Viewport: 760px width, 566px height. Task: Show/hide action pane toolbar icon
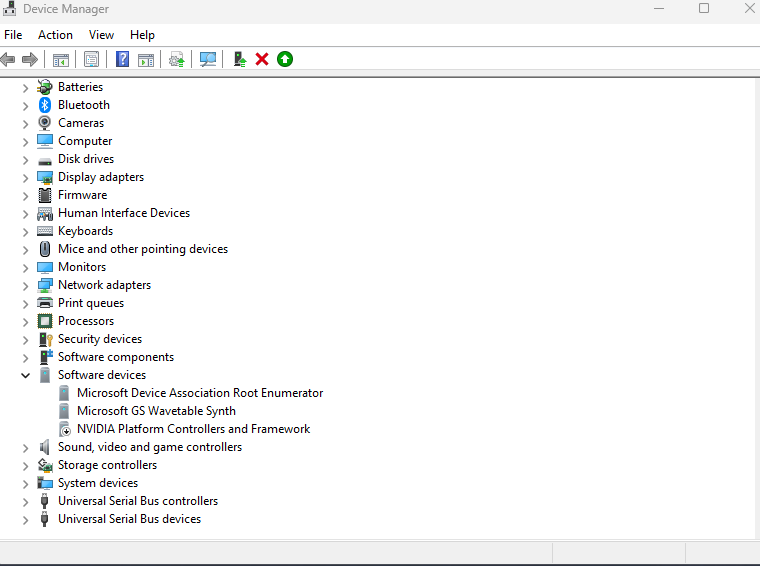(x=146, y=60)
